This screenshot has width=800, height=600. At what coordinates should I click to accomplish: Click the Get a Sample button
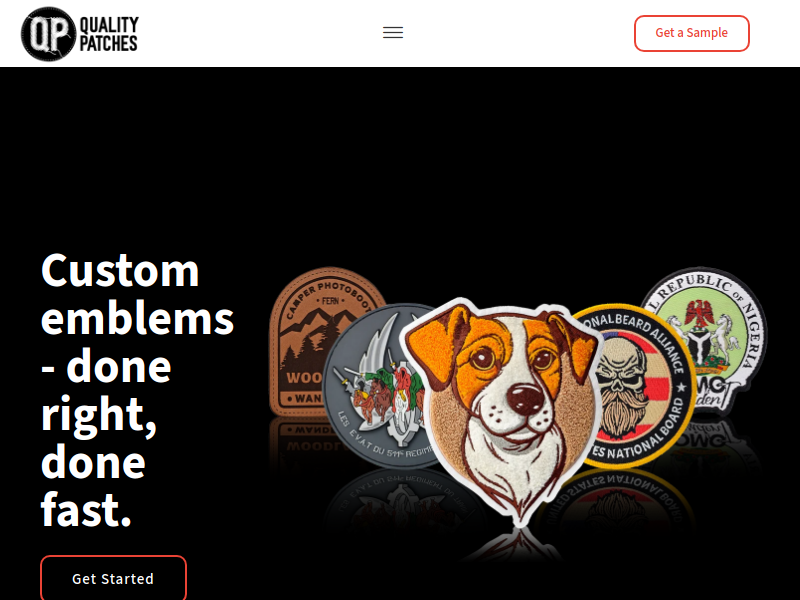(691, 33)
